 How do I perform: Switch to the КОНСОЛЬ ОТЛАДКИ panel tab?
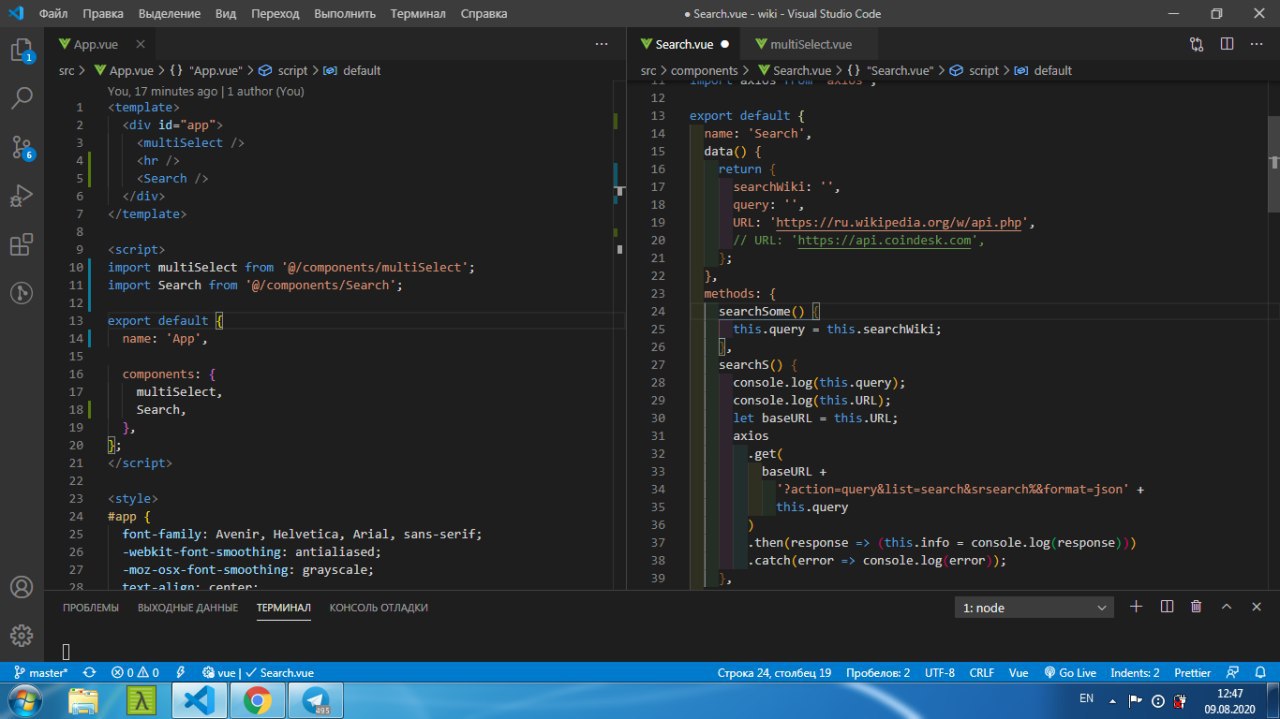click(379, 607)
